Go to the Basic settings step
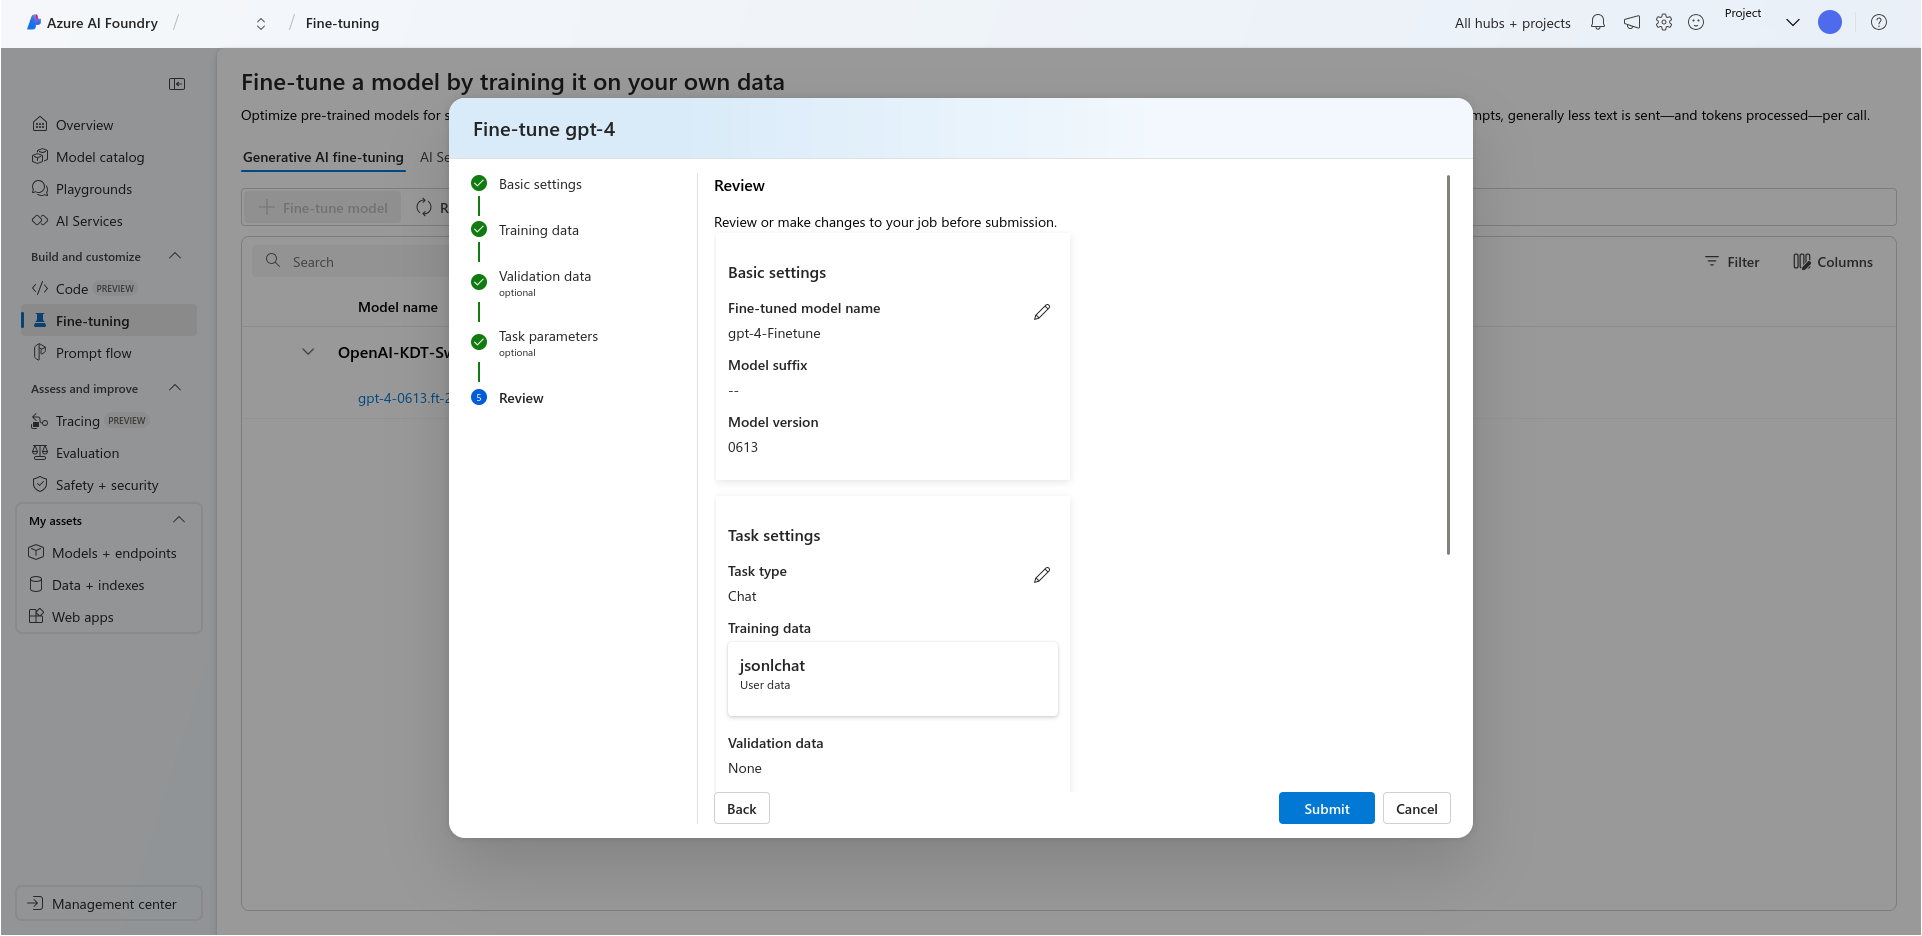 pos(540,184)
